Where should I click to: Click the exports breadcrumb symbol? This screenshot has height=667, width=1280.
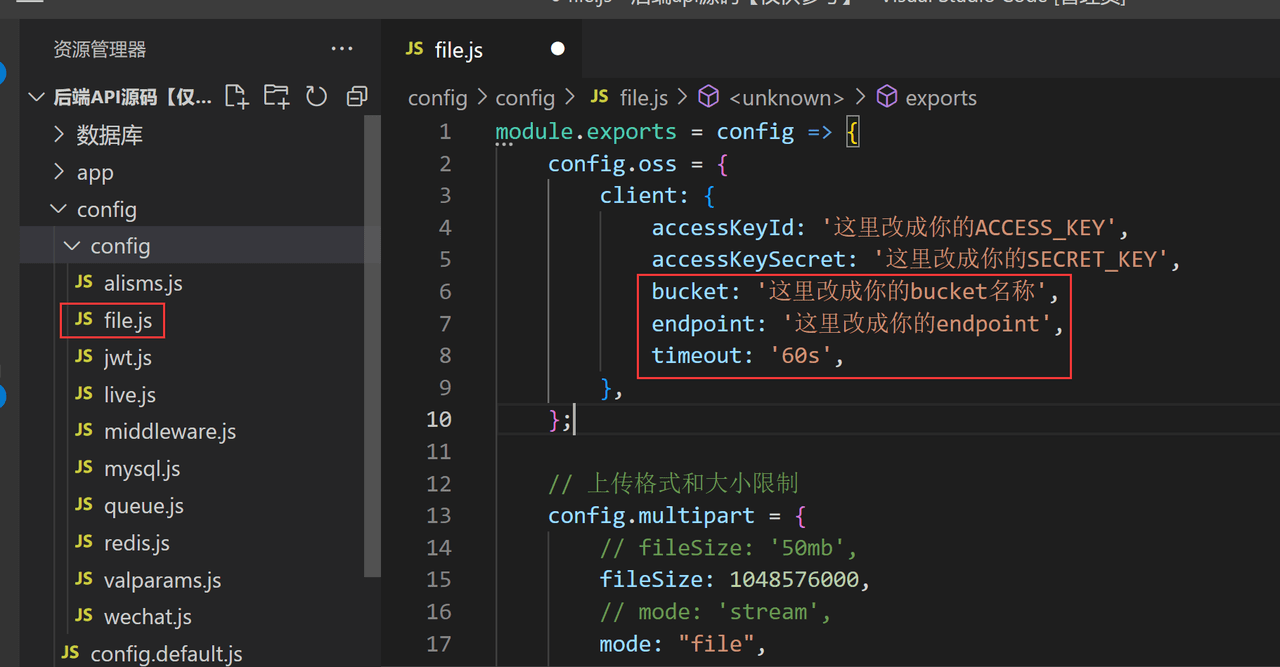point(941,97)
